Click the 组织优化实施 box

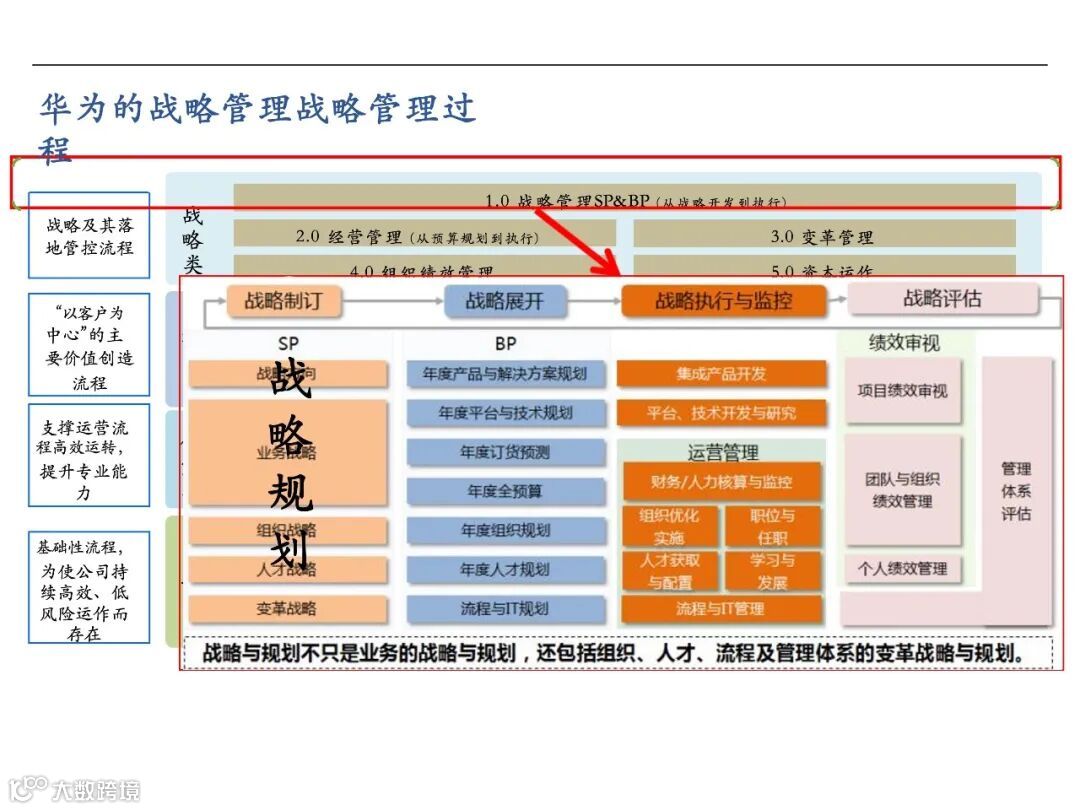669,526
